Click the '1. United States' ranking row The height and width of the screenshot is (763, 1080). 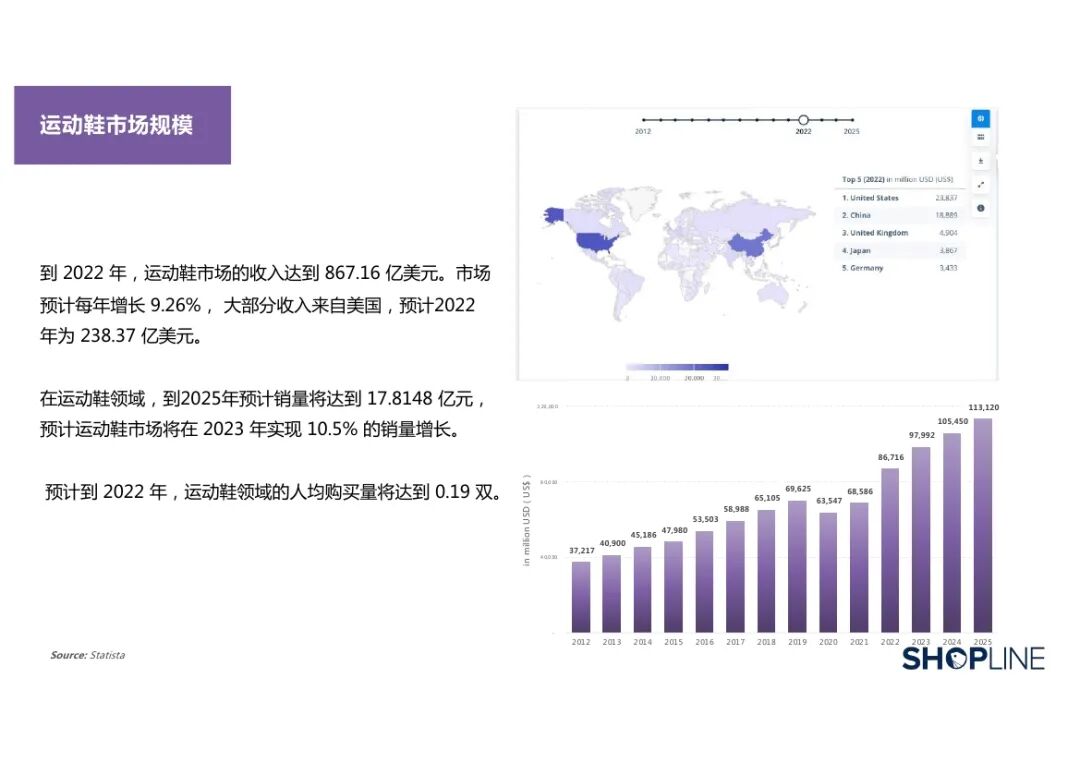click(899, 198)
